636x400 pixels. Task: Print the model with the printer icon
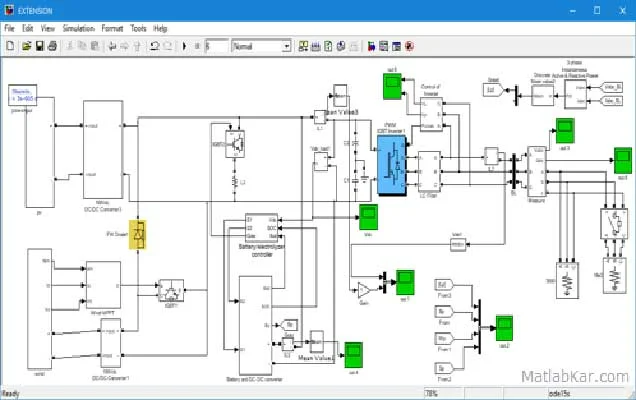pos(52,46)
